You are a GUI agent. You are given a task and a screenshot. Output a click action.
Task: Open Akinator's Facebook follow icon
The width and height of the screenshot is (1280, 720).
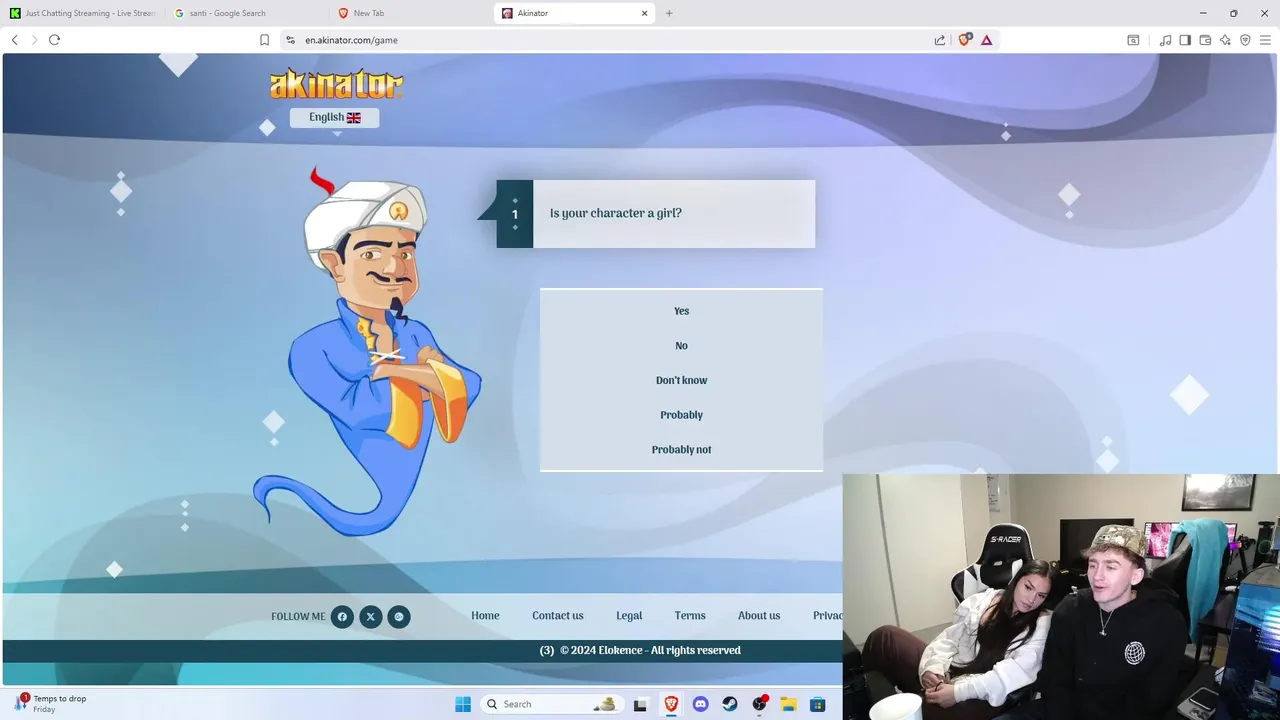coord(342,617)
